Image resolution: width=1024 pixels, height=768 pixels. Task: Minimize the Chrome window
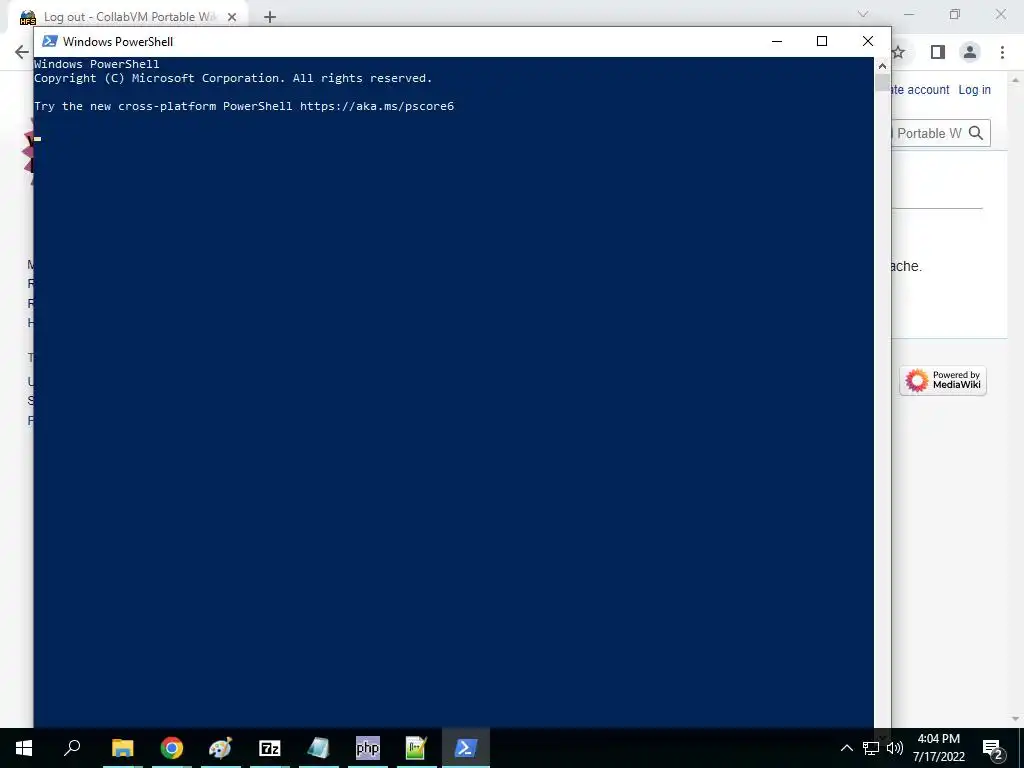pyautogui.click(x=909, y=14)
